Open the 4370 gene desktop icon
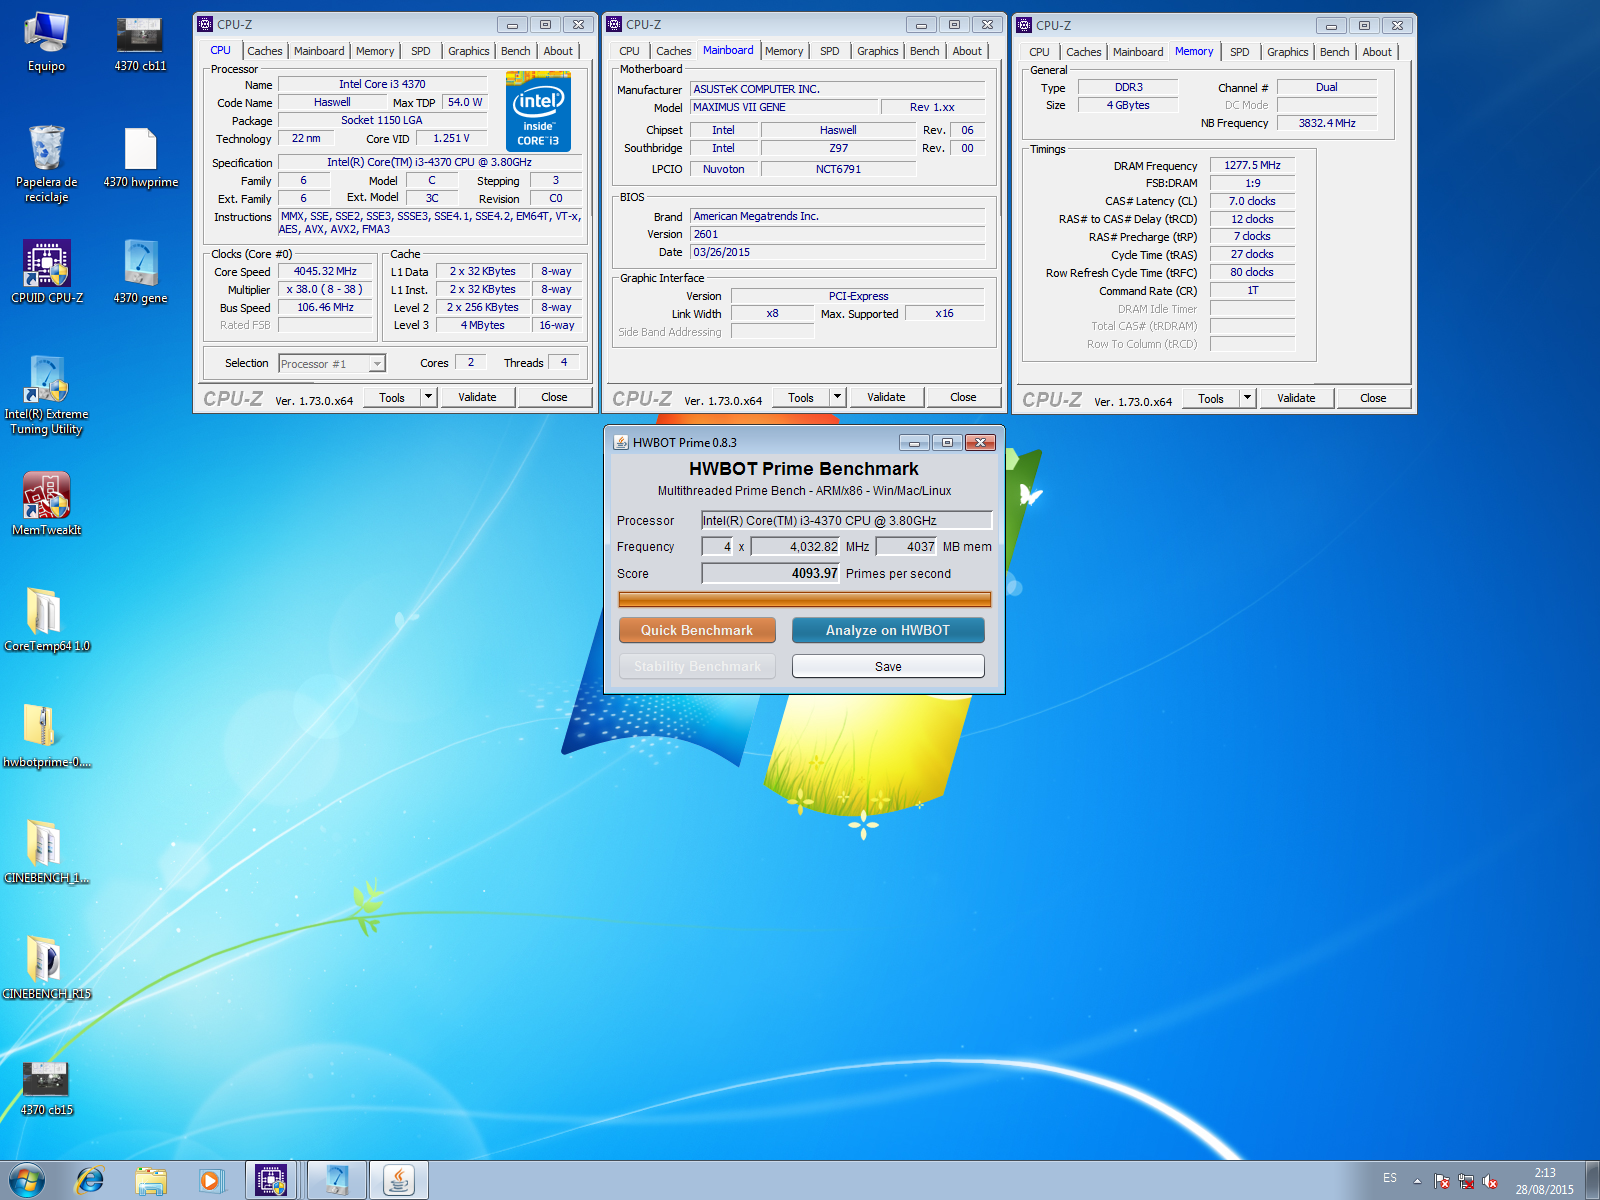 140,272
